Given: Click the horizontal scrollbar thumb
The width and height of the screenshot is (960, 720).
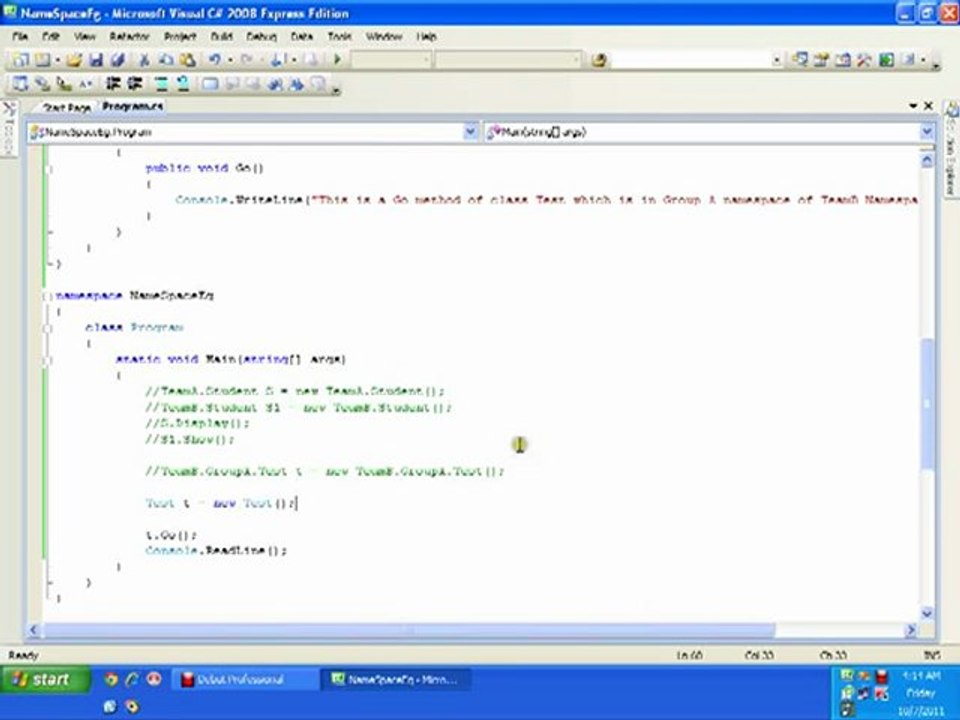Looking at the screenshot, I should tap(408, 630).
